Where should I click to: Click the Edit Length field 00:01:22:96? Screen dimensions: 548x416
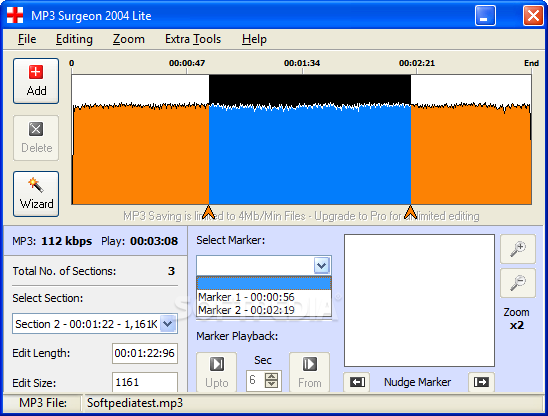tap(145, 353)
